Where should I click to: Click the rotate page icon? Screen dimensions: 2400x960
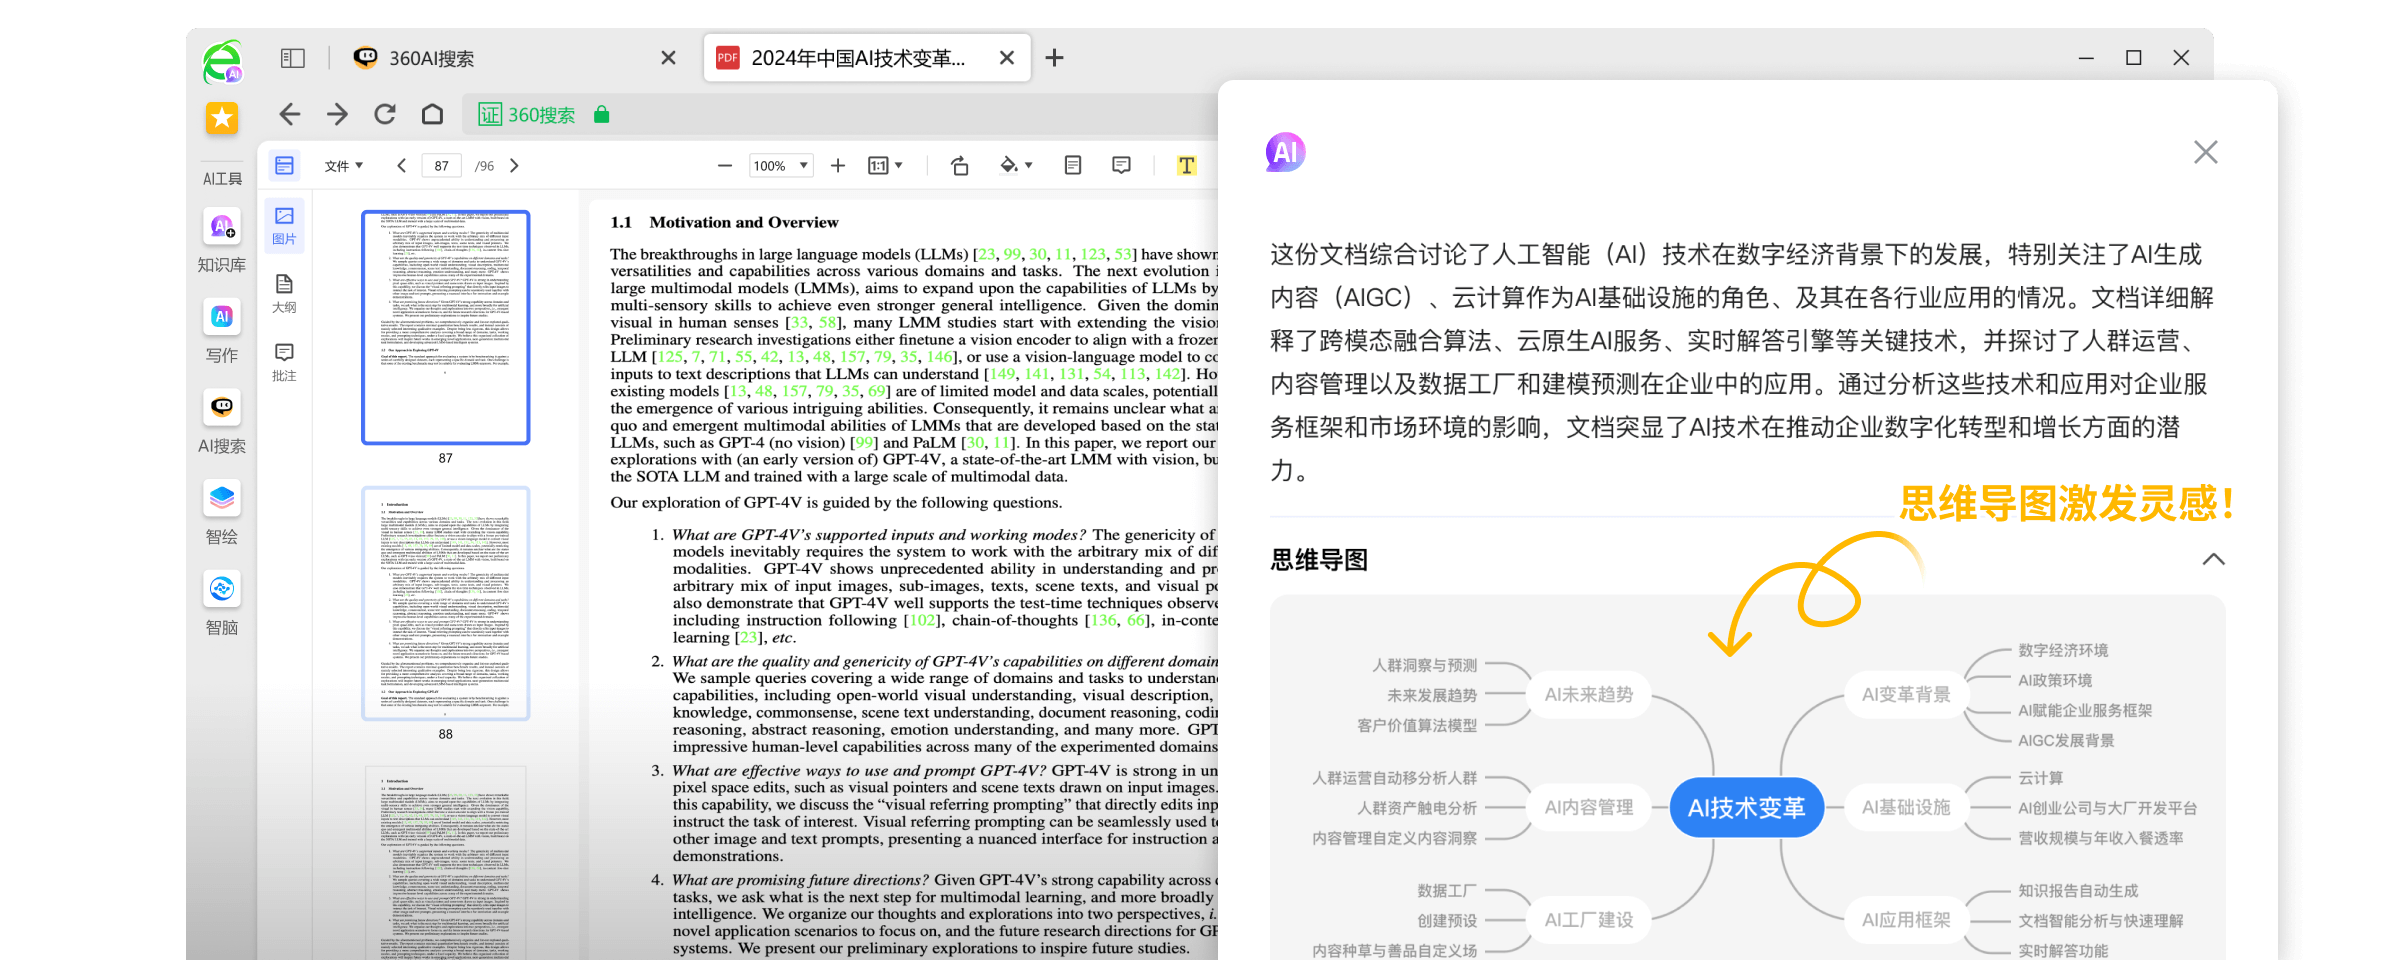[961, 166]
